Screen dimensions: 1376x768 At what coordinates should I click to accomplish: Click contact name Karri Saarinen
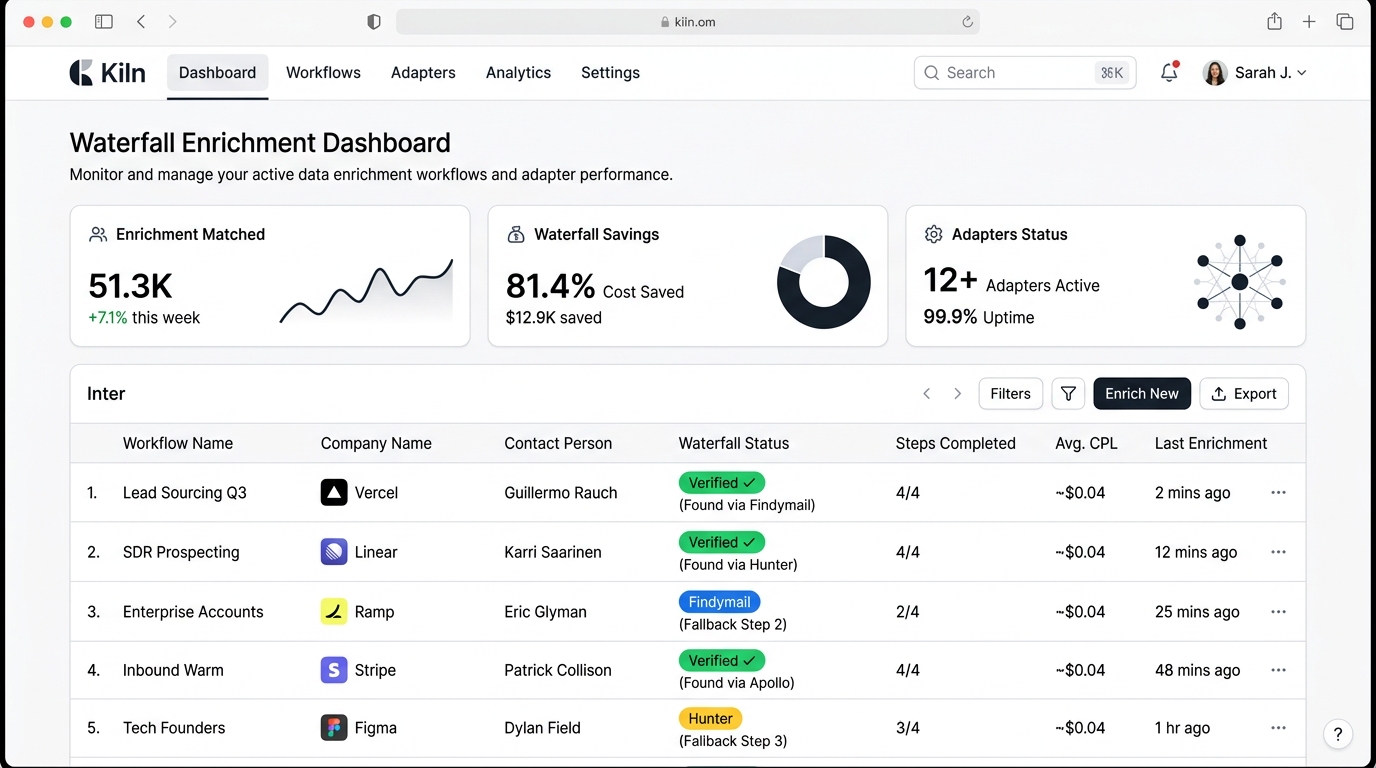click(x=553, y=552)
